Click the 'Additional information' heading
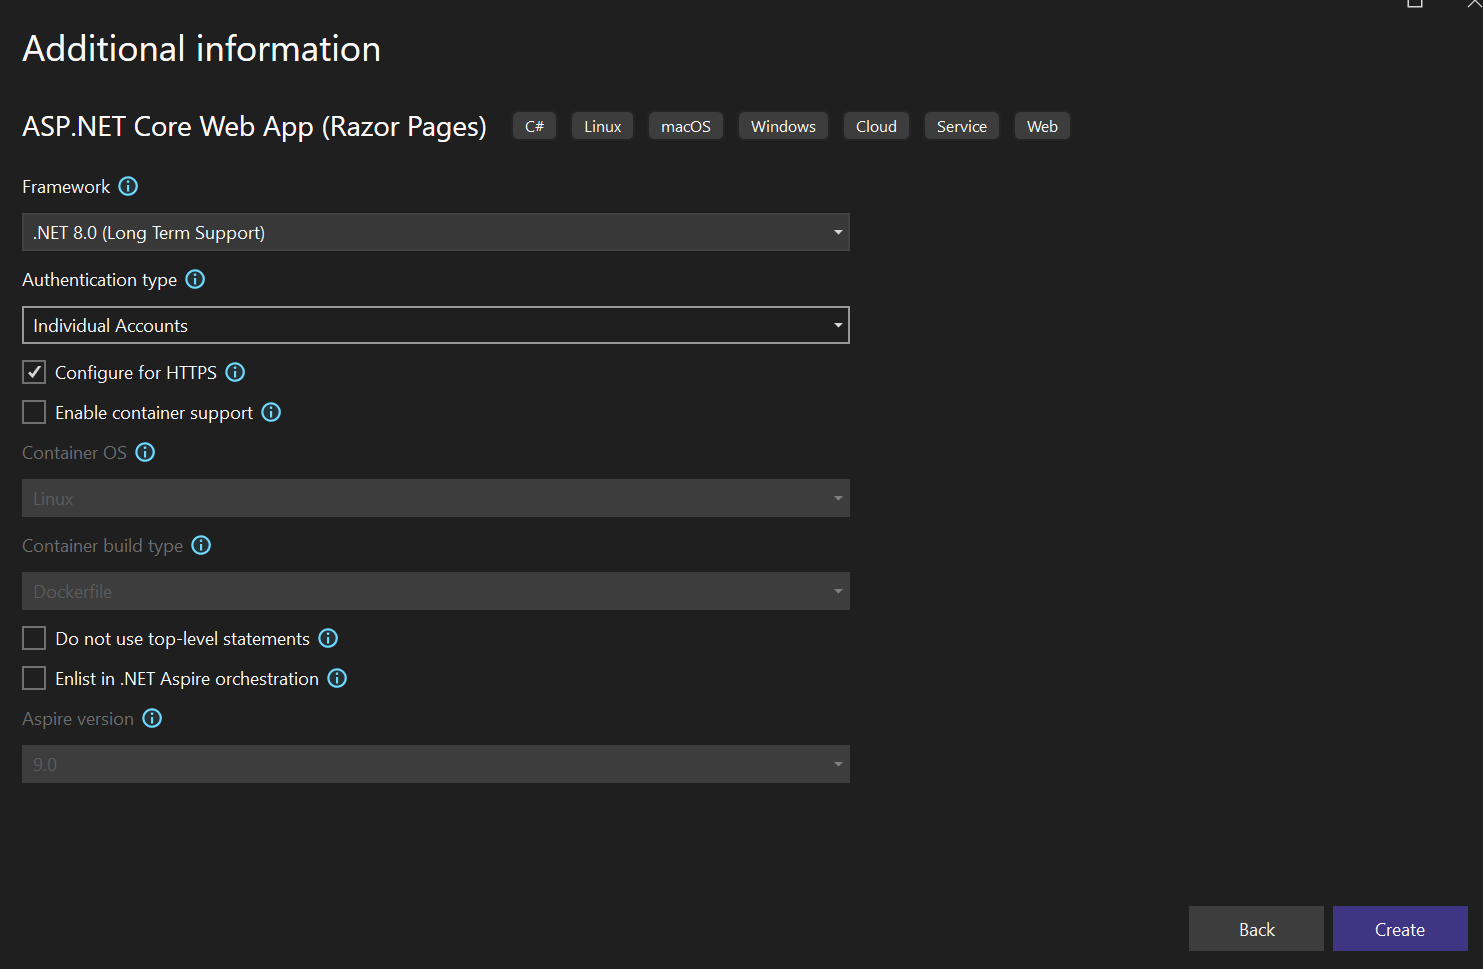1483x969 pixels. coord(202,48)
